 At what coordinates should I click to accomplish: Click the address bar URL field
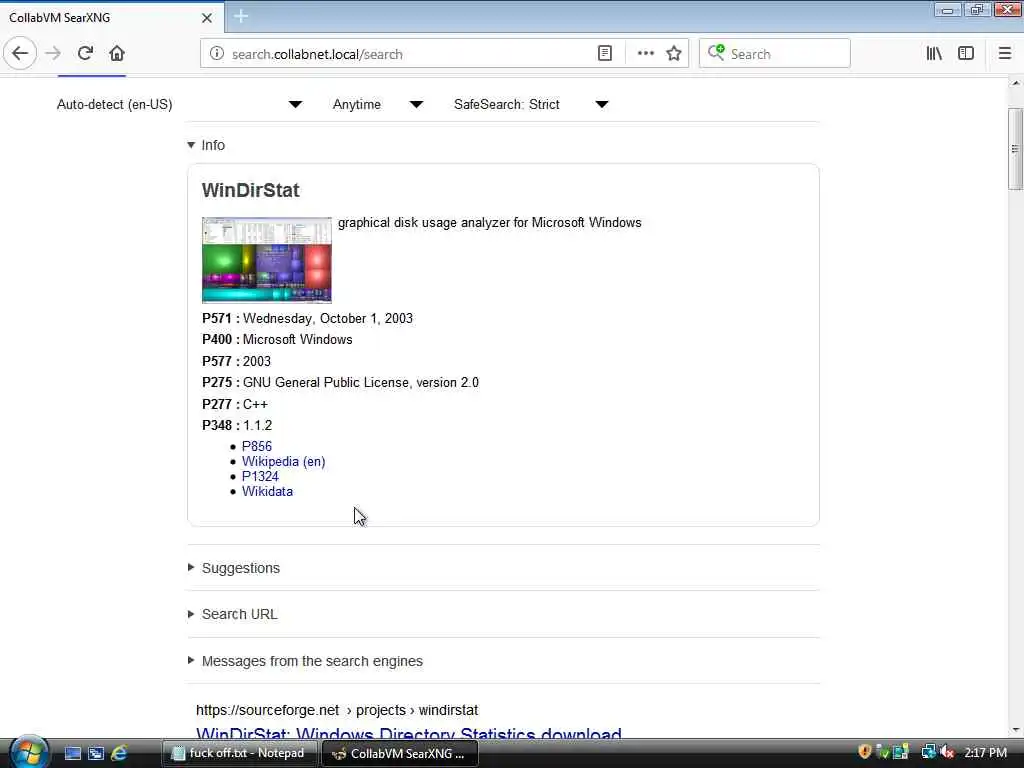coord(410,54)
